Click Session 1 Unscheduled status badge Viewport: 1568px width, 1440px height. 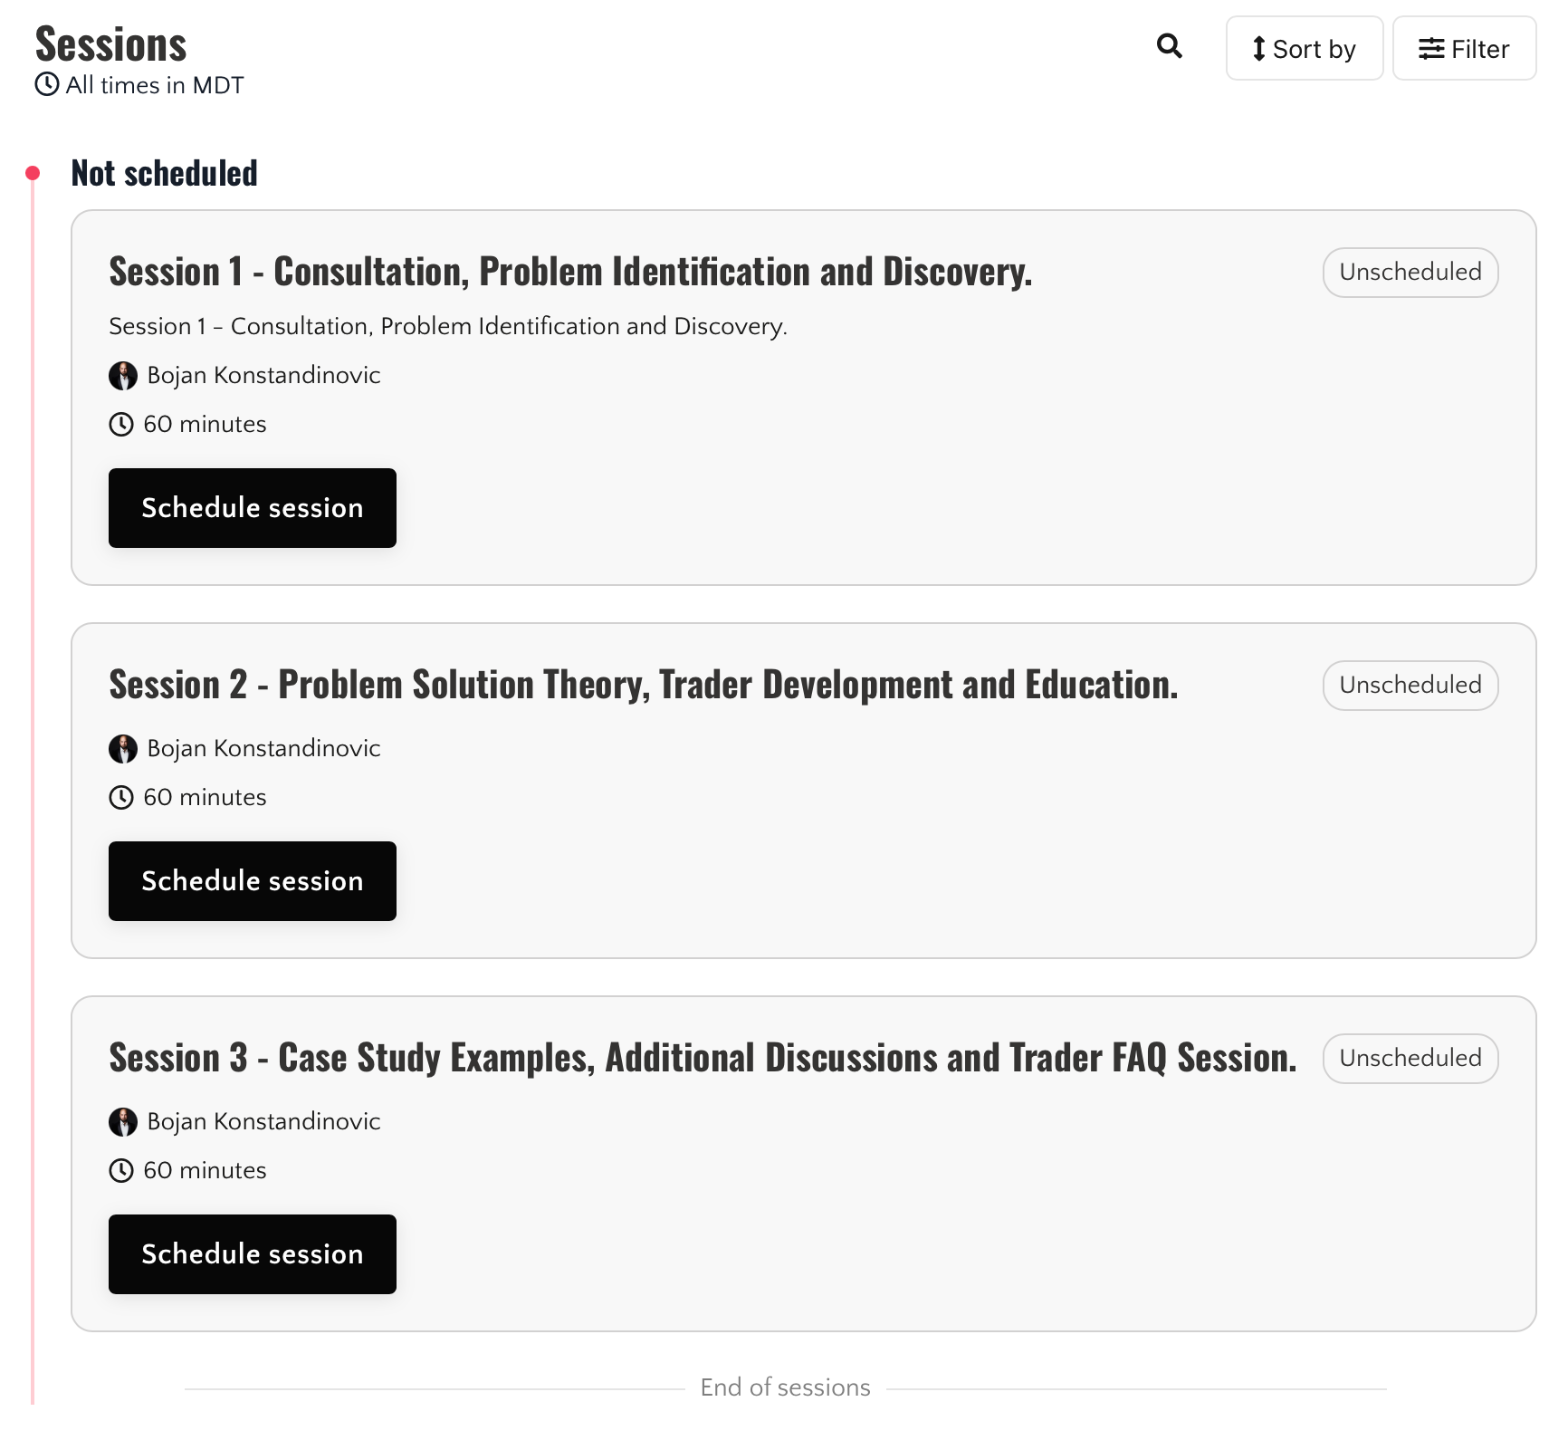pyautogui.click(x=1409, y=272)
